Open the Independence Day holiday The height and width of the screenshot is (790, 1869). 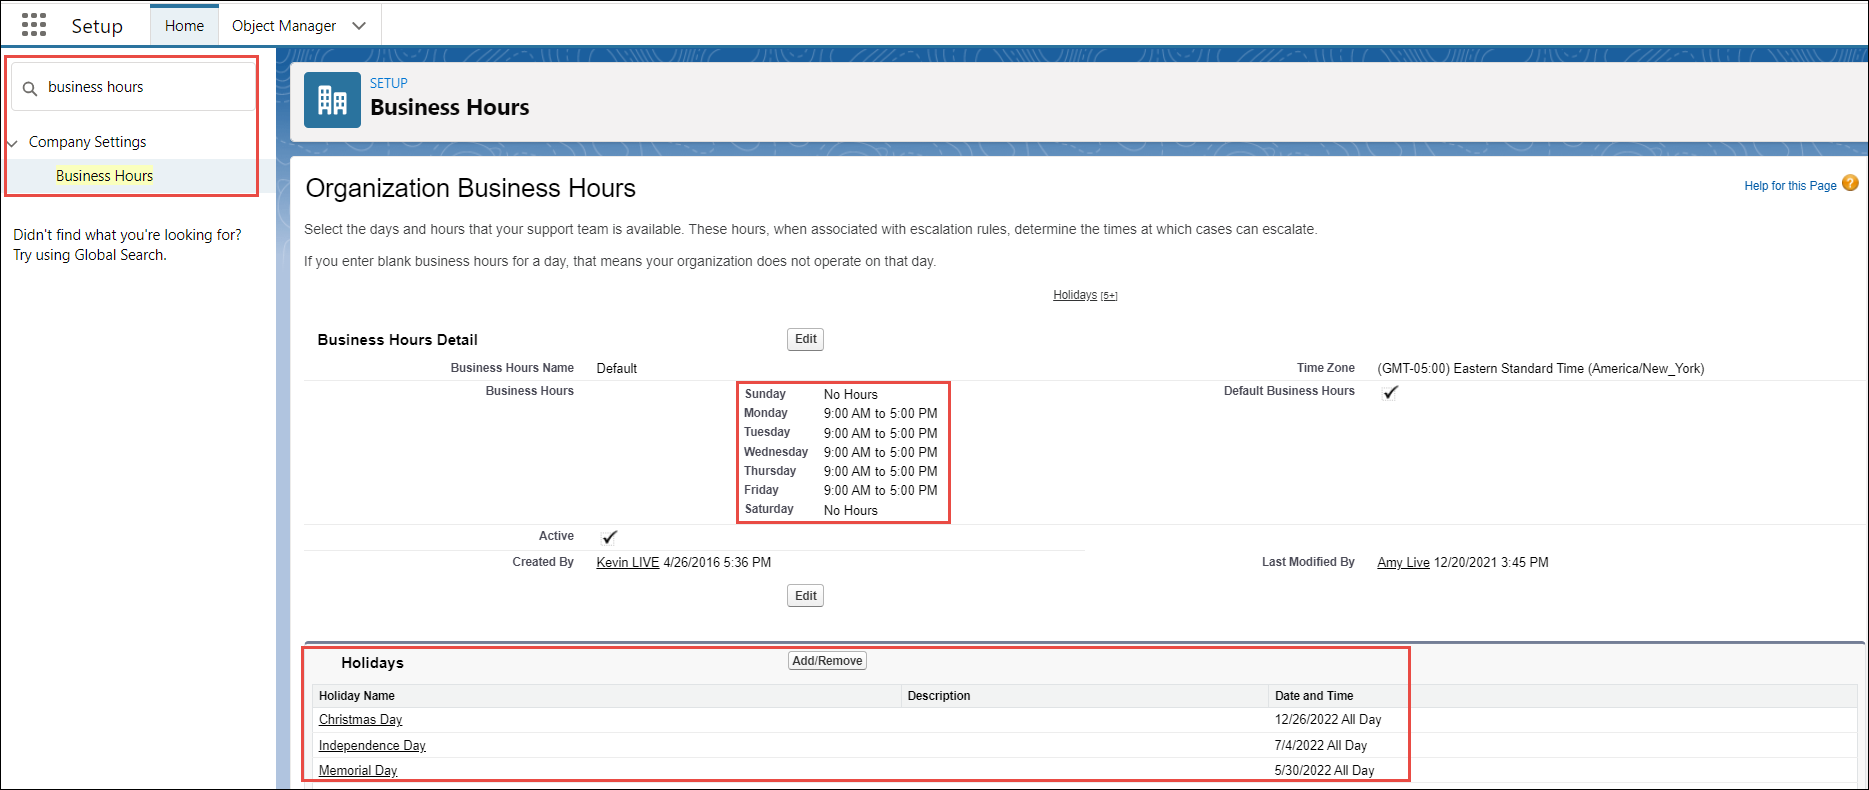372,746
